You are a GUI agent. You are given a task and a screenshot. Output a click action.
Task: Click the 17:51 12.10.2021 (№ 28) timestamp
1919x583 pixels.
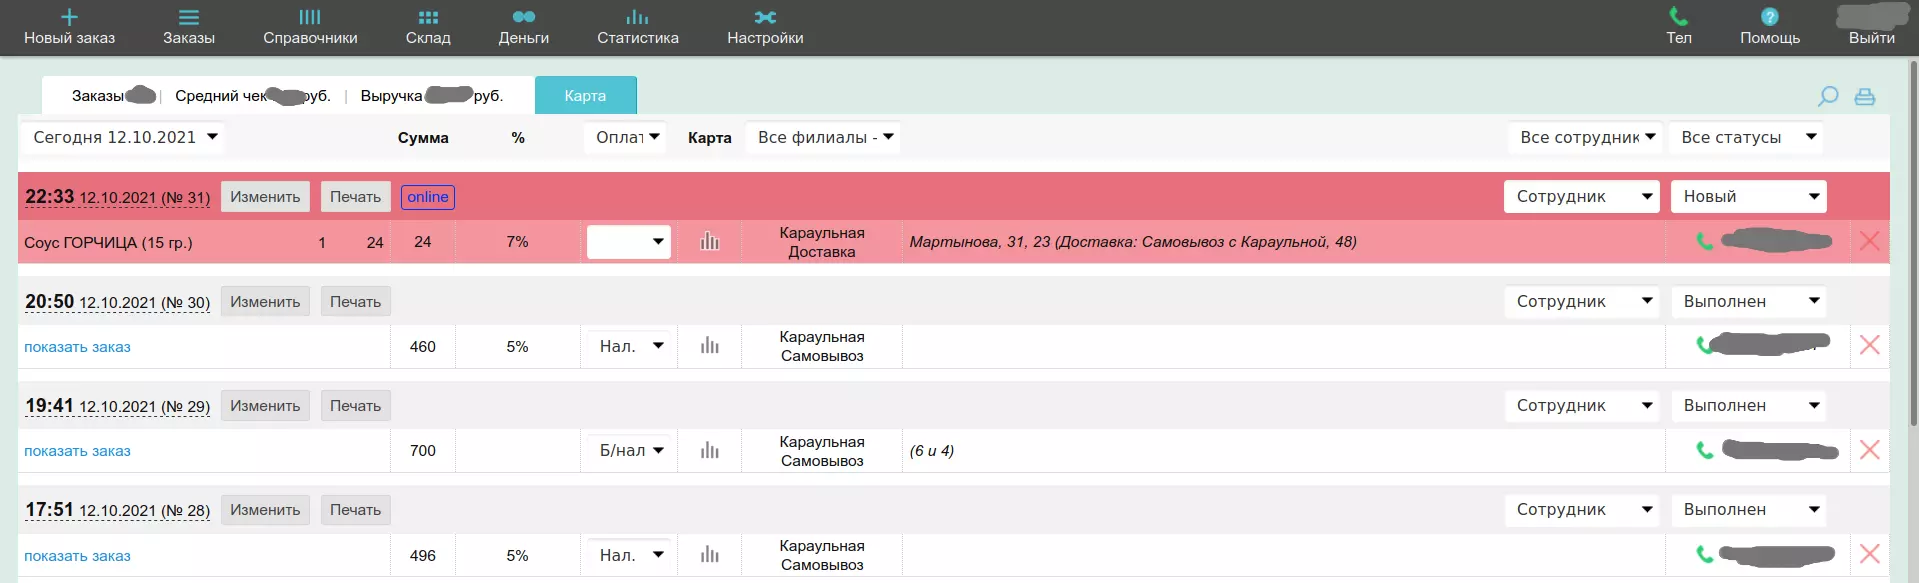[117, 510]
